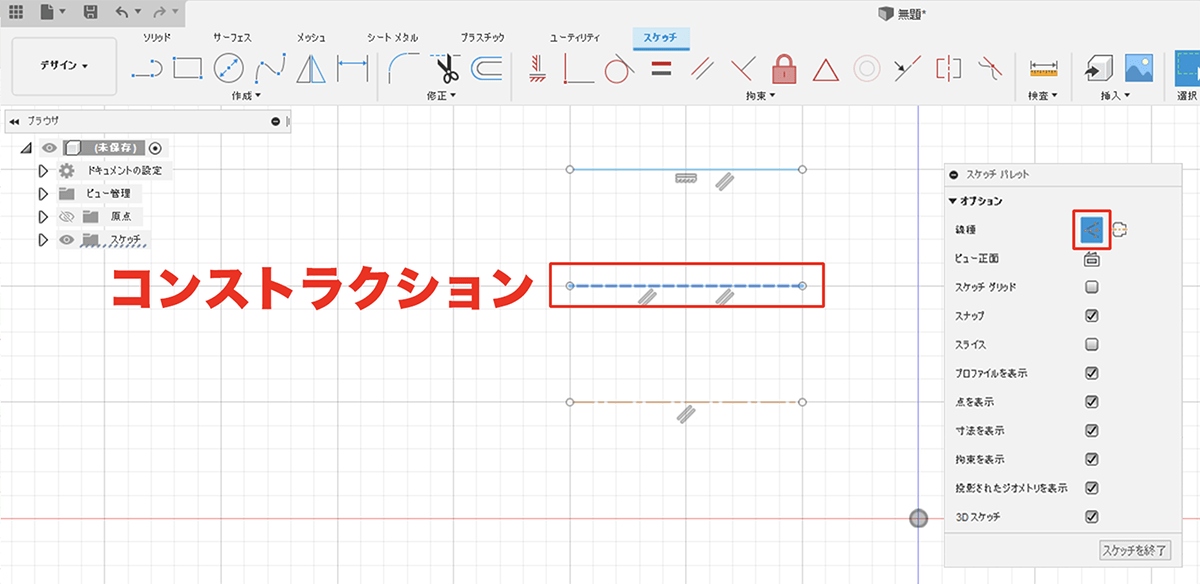Click the スケッチを終了 button
This screenshot has height=584, width=1200.
(1133, 551)
